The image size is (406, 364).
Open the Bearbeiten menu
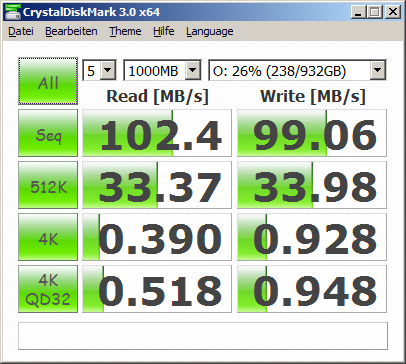click(x=71, y=31)
